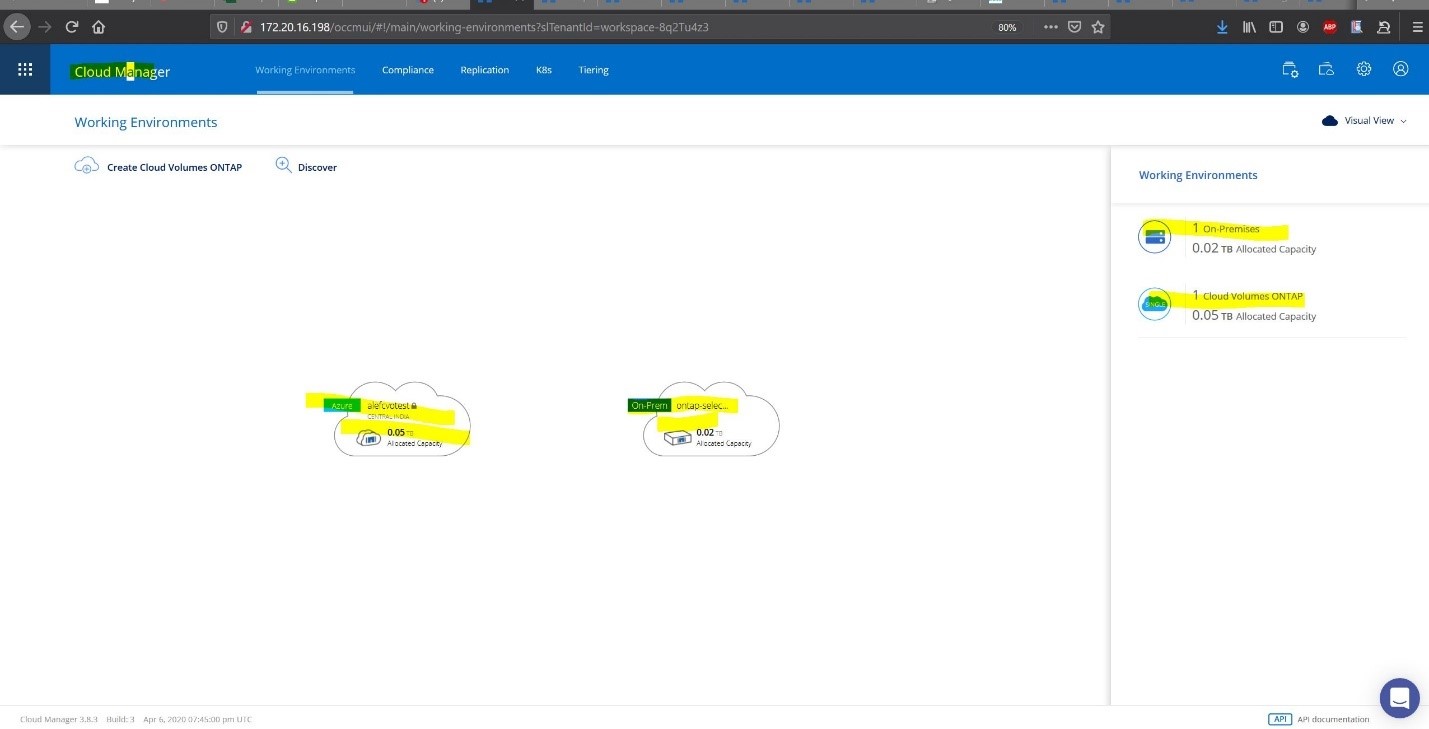Go forward with the browser forward arrow
The height and width of the screenshot is (729, 1429).
coord(44,27)
